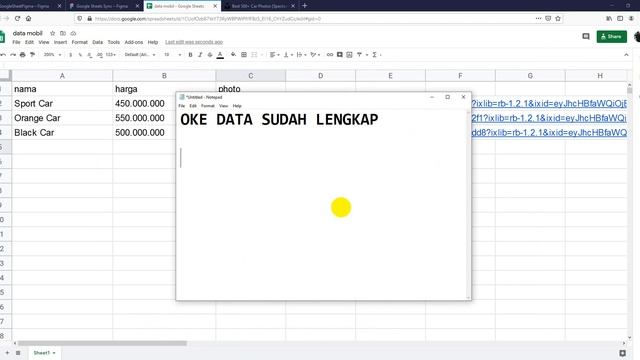640x360 pixels.
Task: Open text rotation dropdown
Action: tap(315, 55)
